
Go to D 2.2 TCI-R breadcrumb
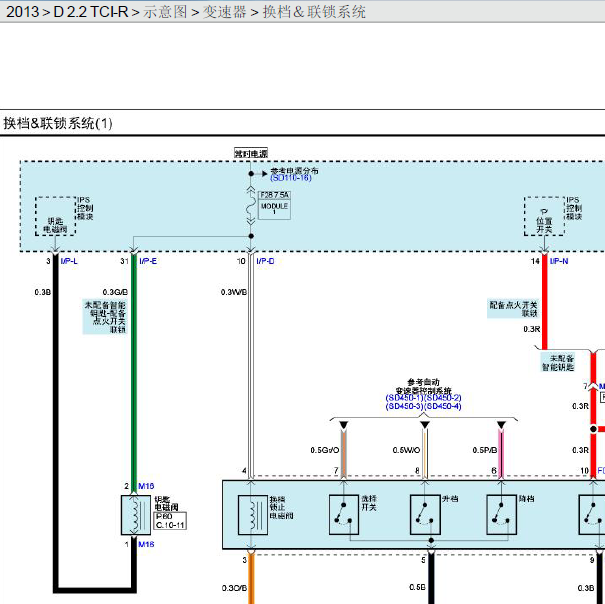91,12
